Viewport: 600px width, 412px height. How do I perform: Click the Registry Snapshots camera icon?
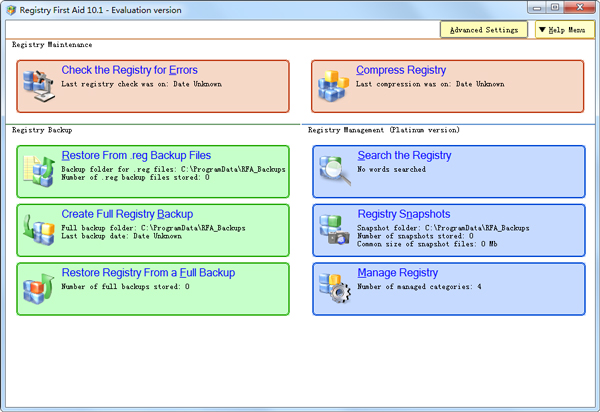tap(335, 230)
